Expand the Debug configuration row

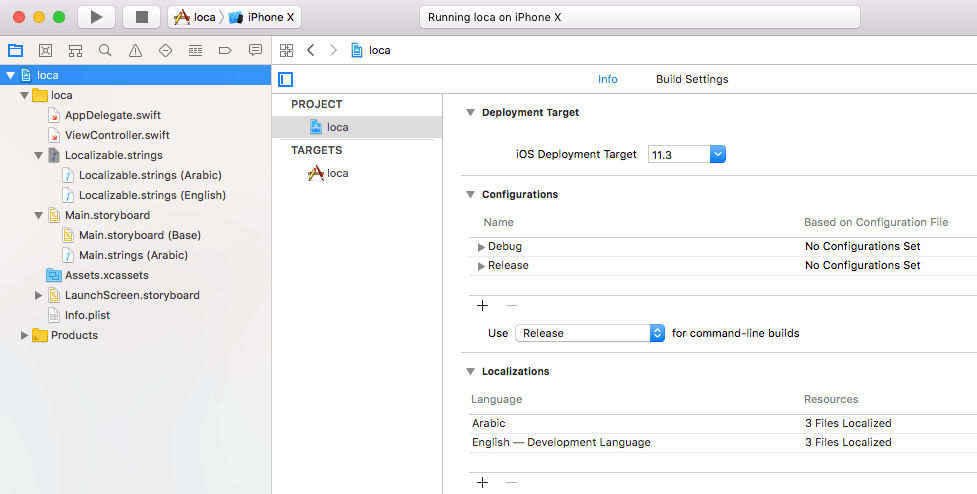pyautogui.click(x=481, y=247)
